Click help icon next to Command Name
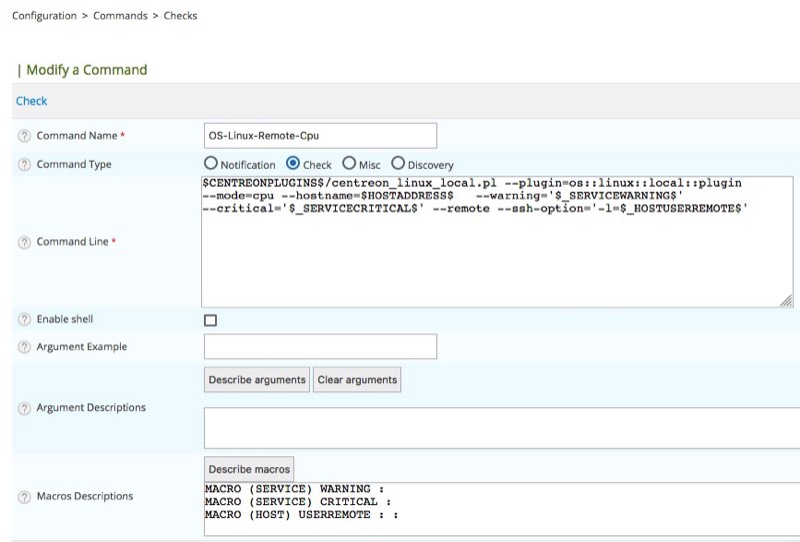The image size is (800, 542). (23, 136)
